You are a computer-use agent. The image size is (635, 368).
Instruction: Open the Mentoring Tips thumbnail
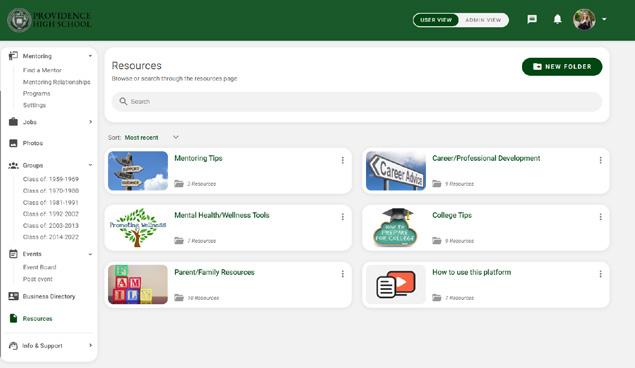tap(138, 171)
